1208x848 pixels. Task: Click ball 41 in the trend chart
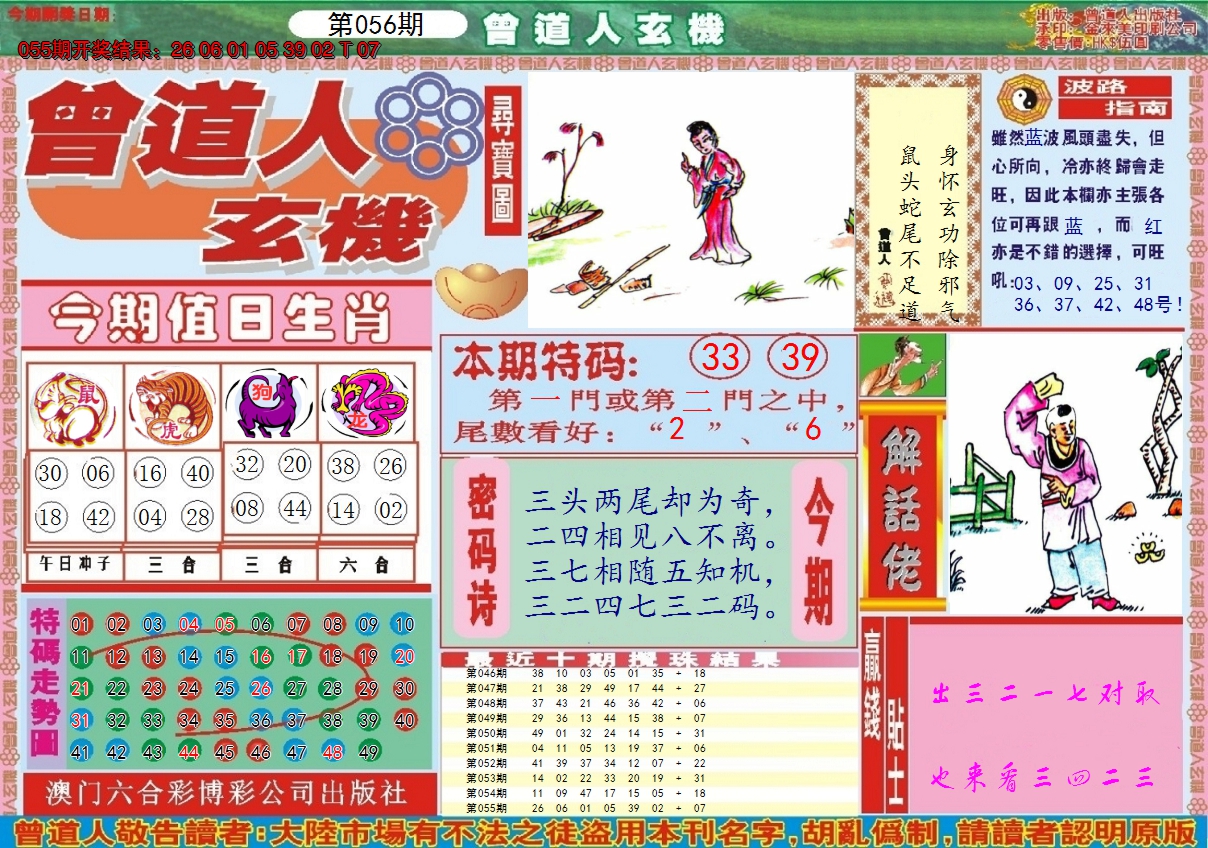point(81,753)
